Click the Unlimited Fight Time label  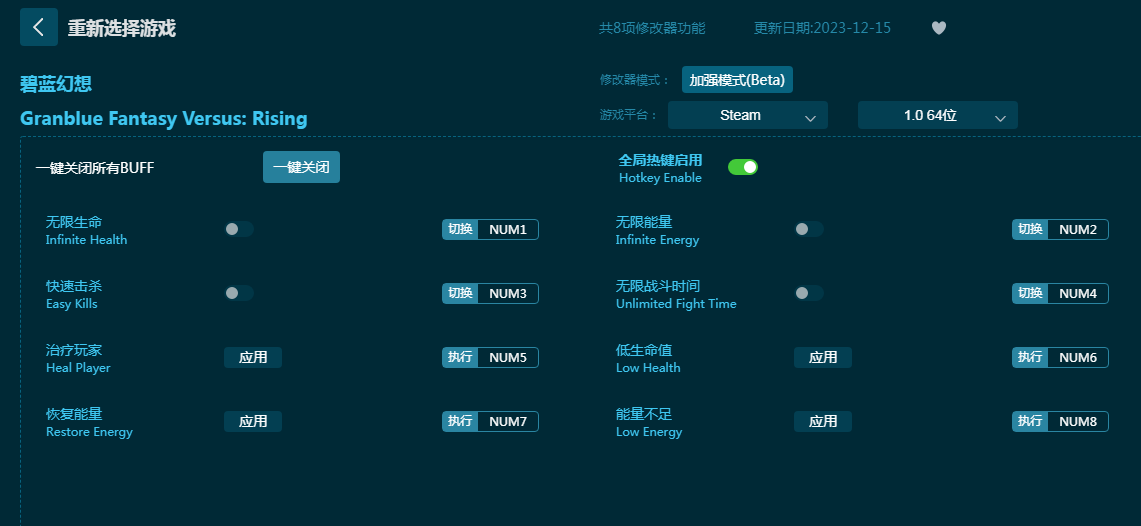[x=676, y=304]
